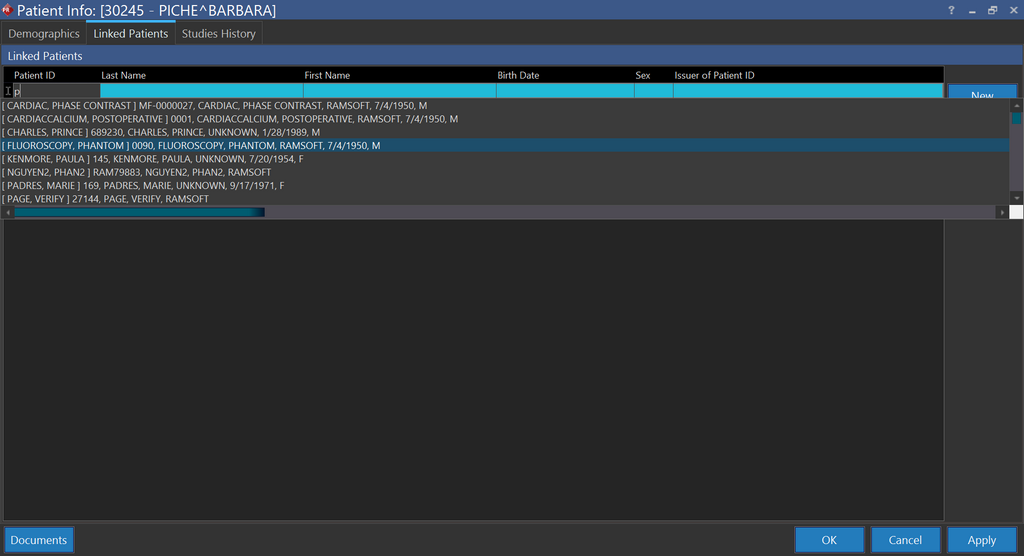Screen dimensions: 1024x556
Task: Select the Linked Patients tab
Action: pyautogui.click(x=130, y=34)
